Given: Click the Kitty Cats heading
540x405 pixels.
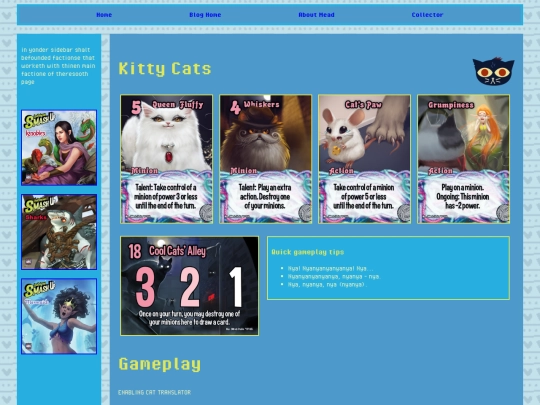Looking at the screenshot, I should tap(165, 69).
